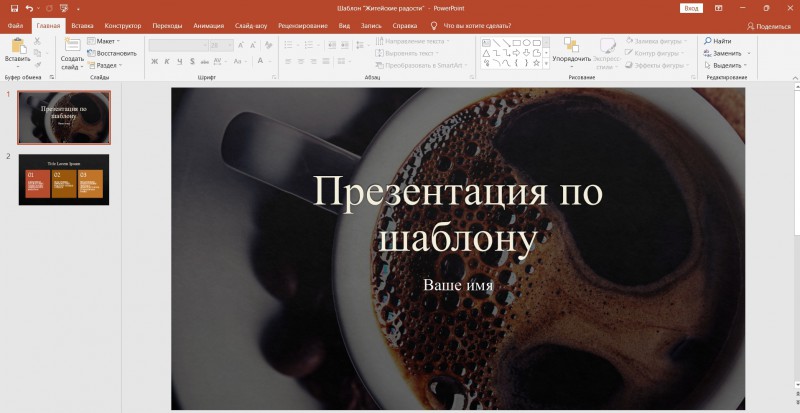Click the Undo arrow icon
The width and height of the screenshot is (800, 413).
(29, 8)
